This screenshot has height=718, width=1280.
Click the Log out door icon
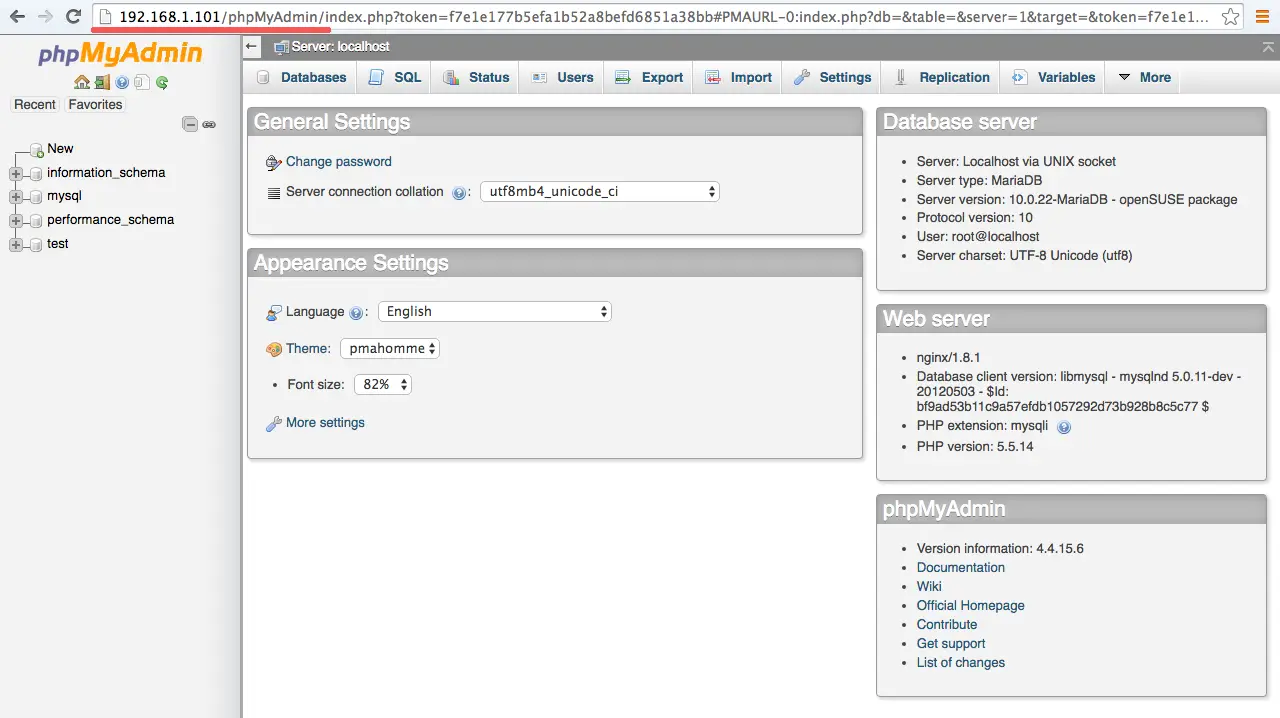102,83
